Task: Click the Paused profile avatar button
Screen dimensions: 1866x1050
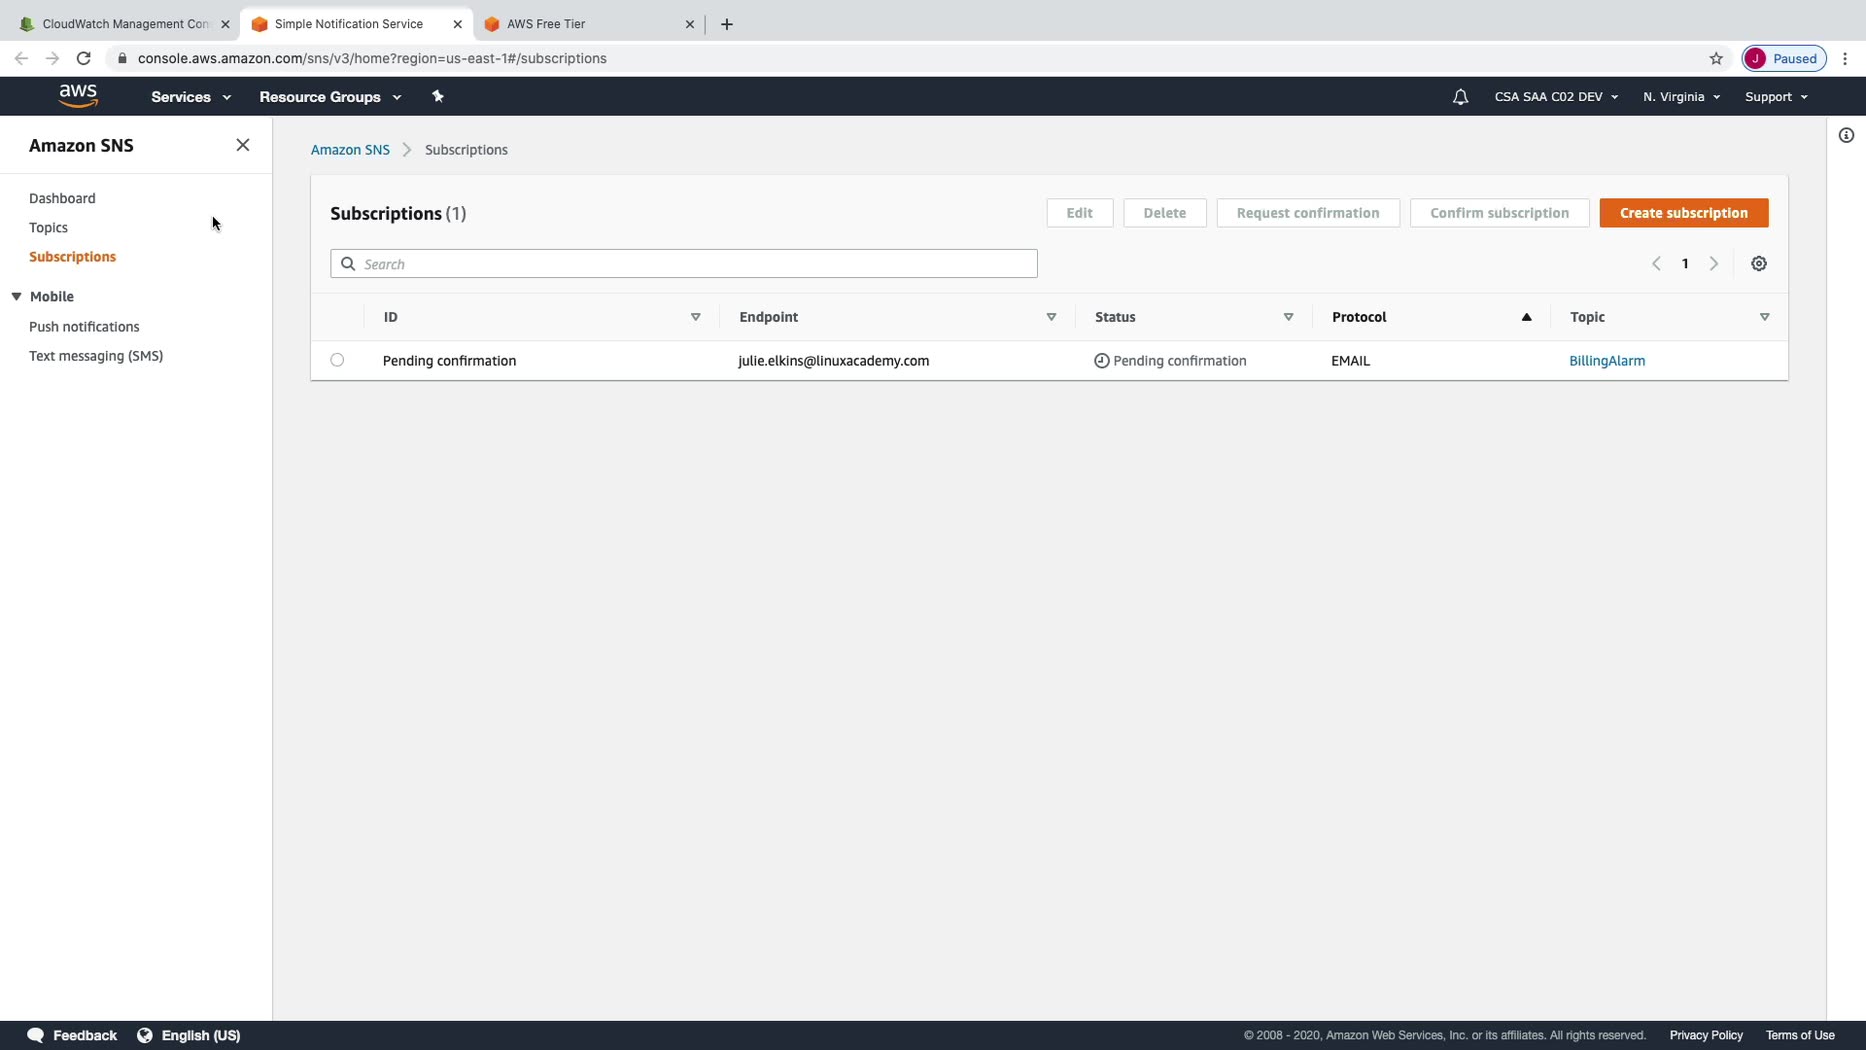Action: [x=1784, y=58]
